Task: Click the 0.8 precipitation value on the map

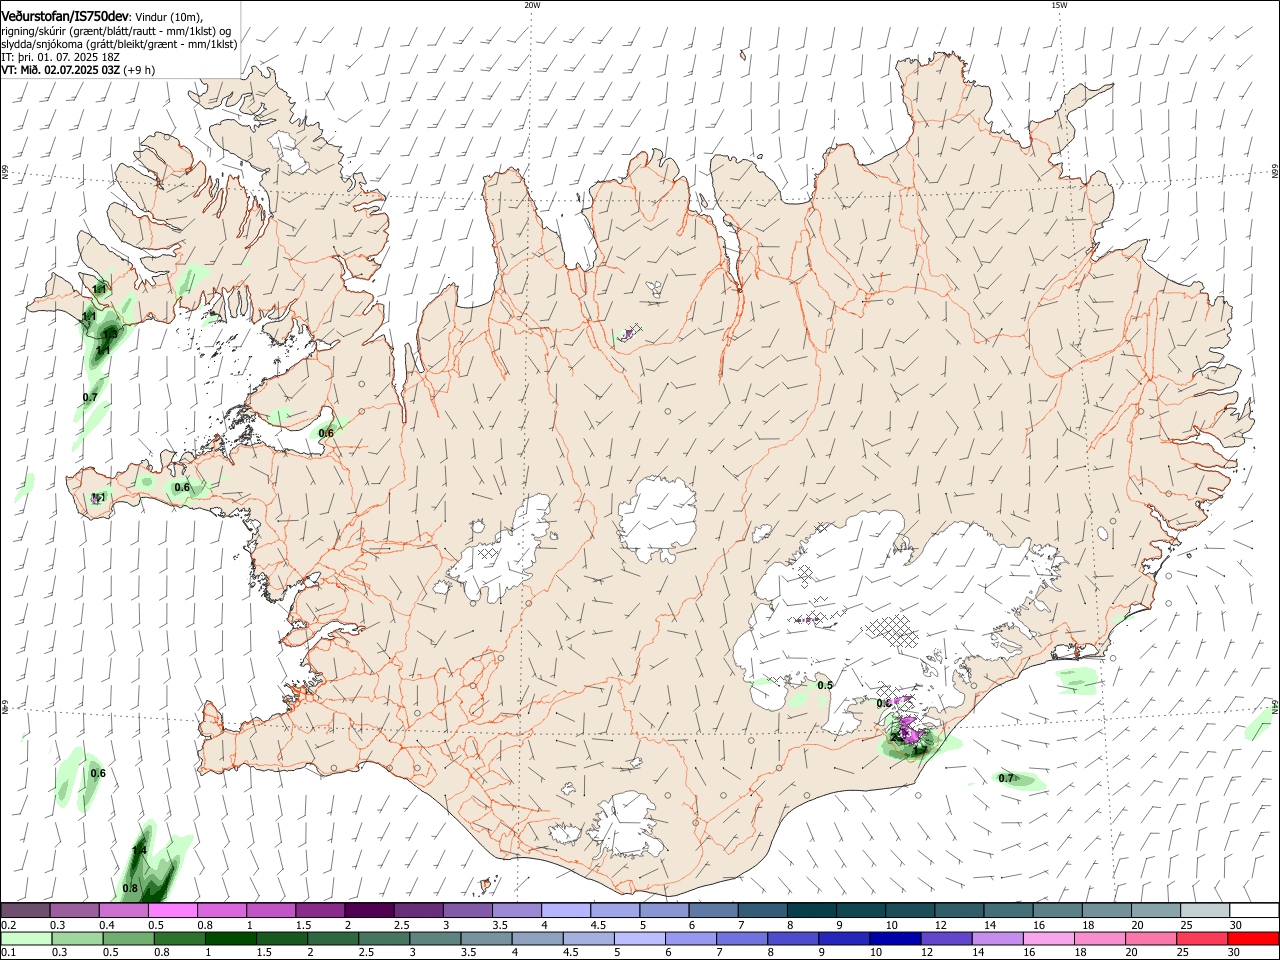Action: pos(130,888)
